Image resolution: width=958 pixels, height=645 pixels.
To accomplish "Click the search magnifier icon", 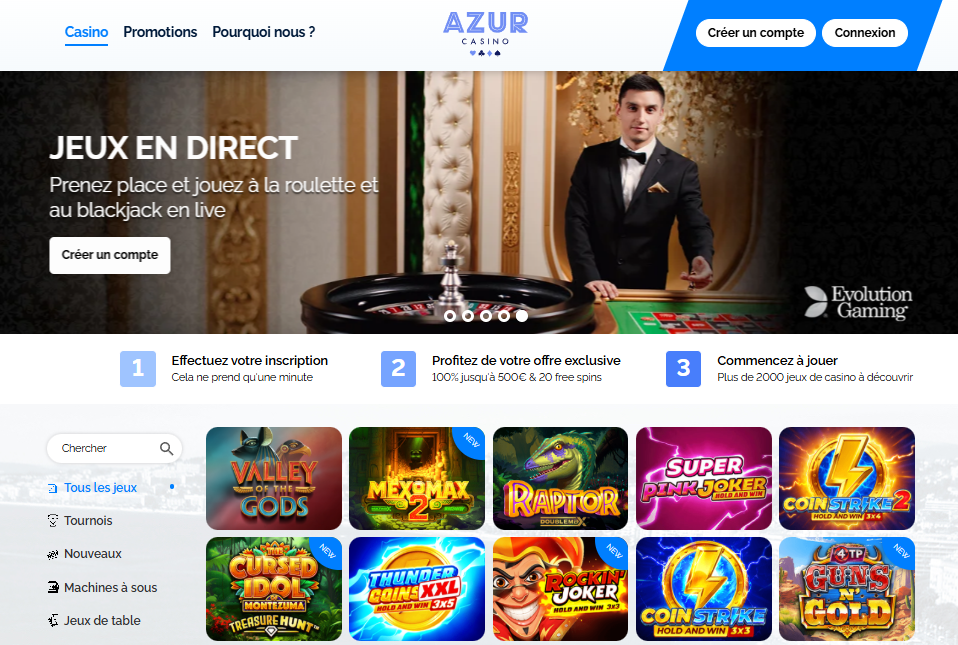I will coord(166,448).
